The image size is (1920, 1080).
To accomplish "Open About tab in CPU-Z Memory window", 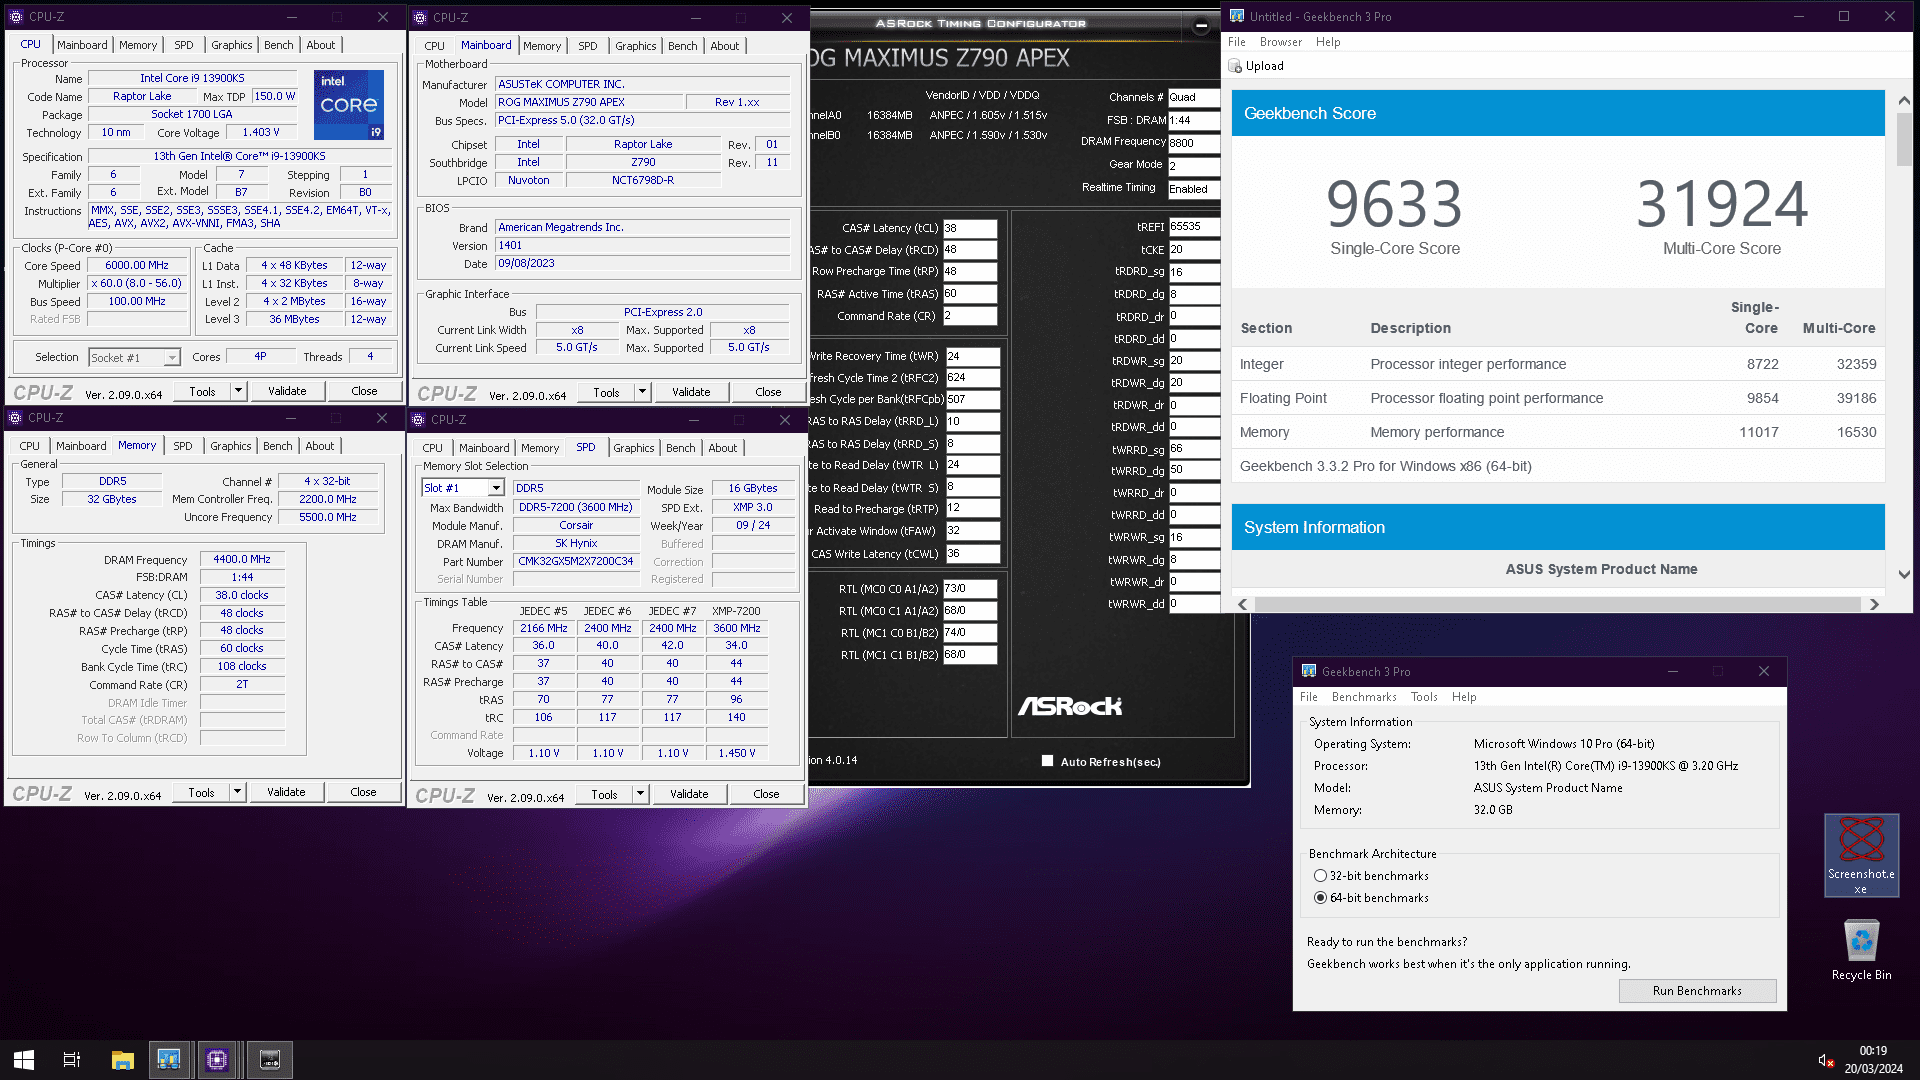I will tap(320, 446).
